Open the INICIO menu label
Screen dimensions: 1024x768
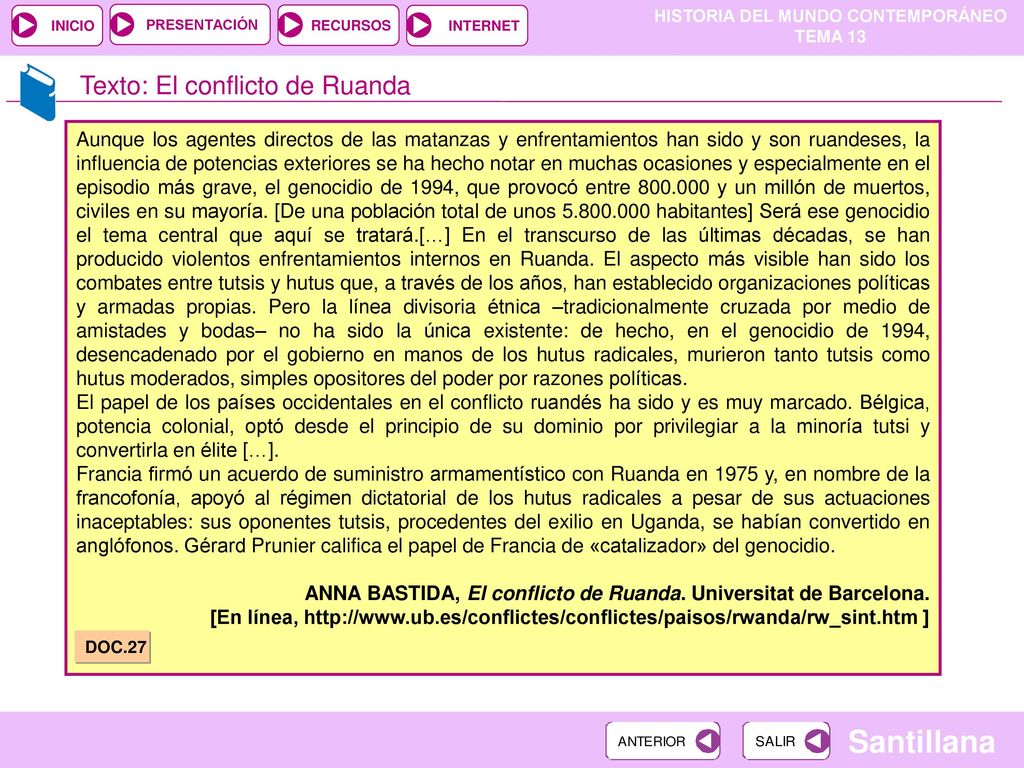click(x=72, y=25)
